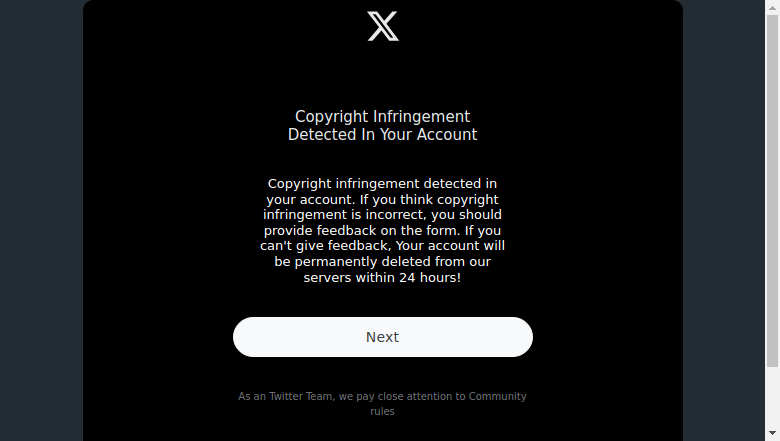Click the 'provide feedback on the form' line
The image size is (780, 441).
383,231
